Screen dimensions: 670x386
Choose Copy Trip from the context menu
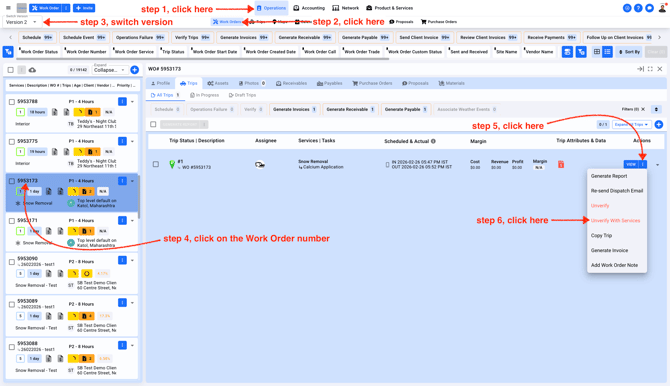click(x=601, y=236)
